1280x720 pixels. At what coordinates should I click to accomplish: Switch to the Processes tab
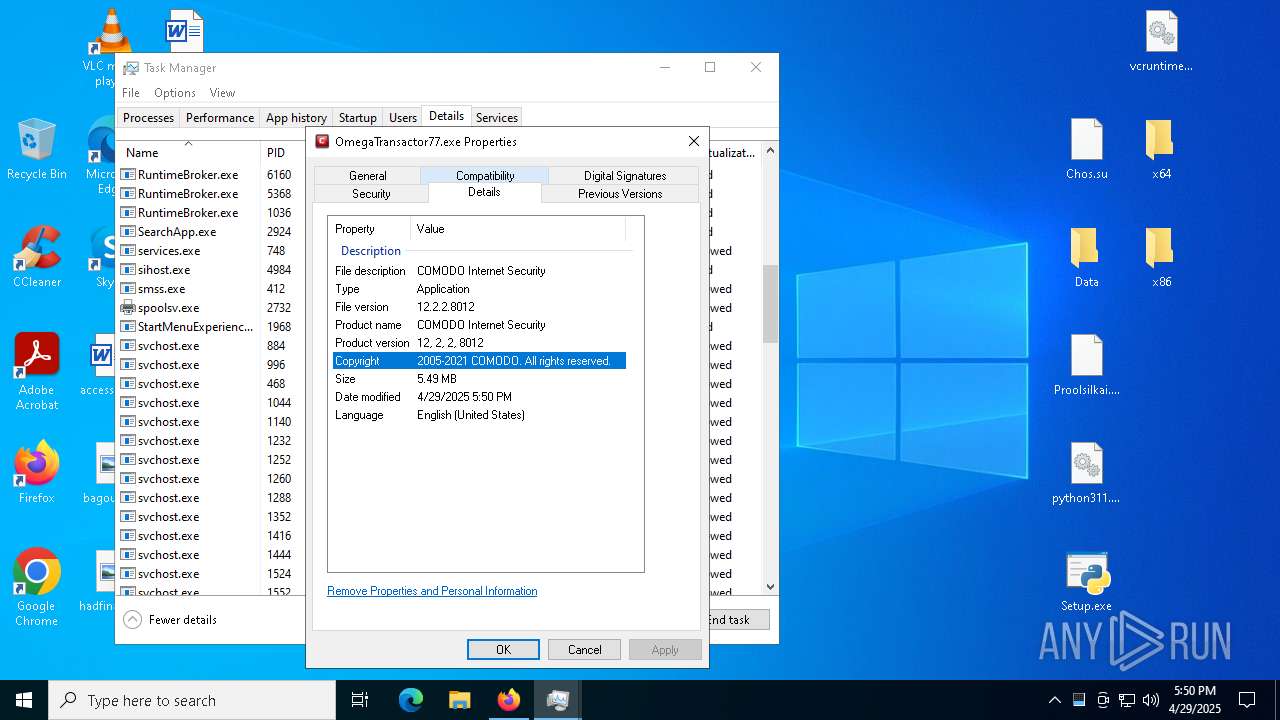[x=148, y=118]
